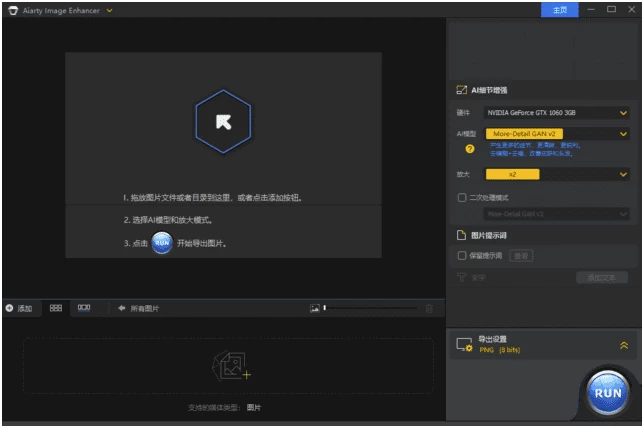This screenshot has width=643, height=429.
Task: Click the thumbnail size image icon
Action: tap(314, 309)
